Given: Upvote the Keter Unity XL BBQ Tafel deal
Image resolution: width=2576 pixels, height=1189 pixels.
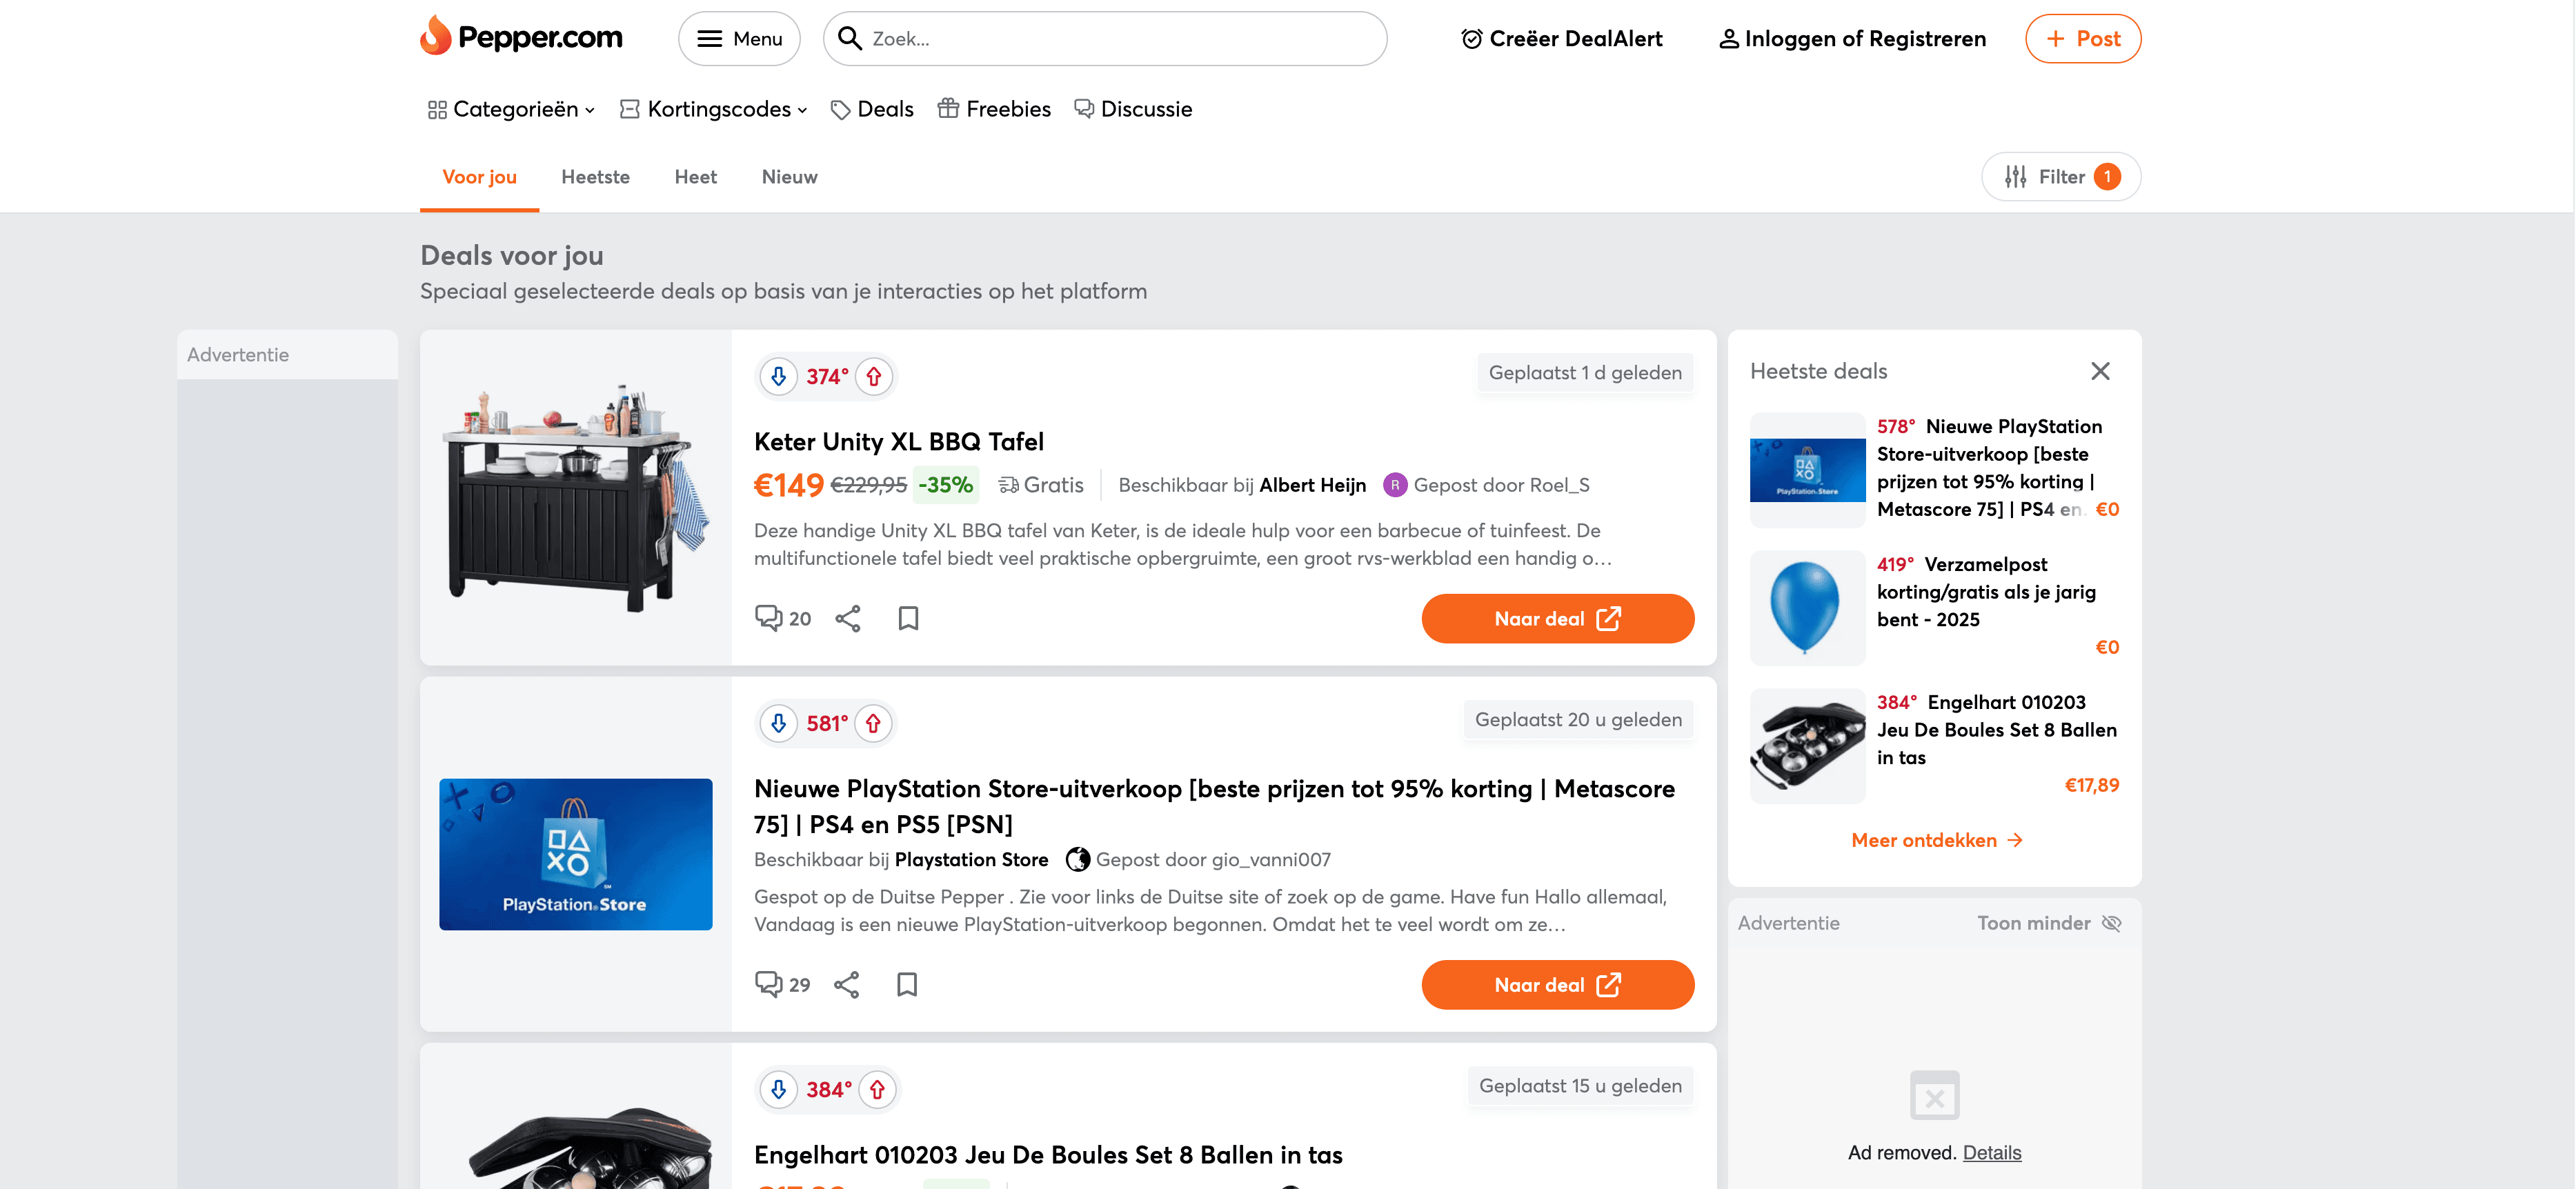Looking at the screenshot, I should pos(874,376).
